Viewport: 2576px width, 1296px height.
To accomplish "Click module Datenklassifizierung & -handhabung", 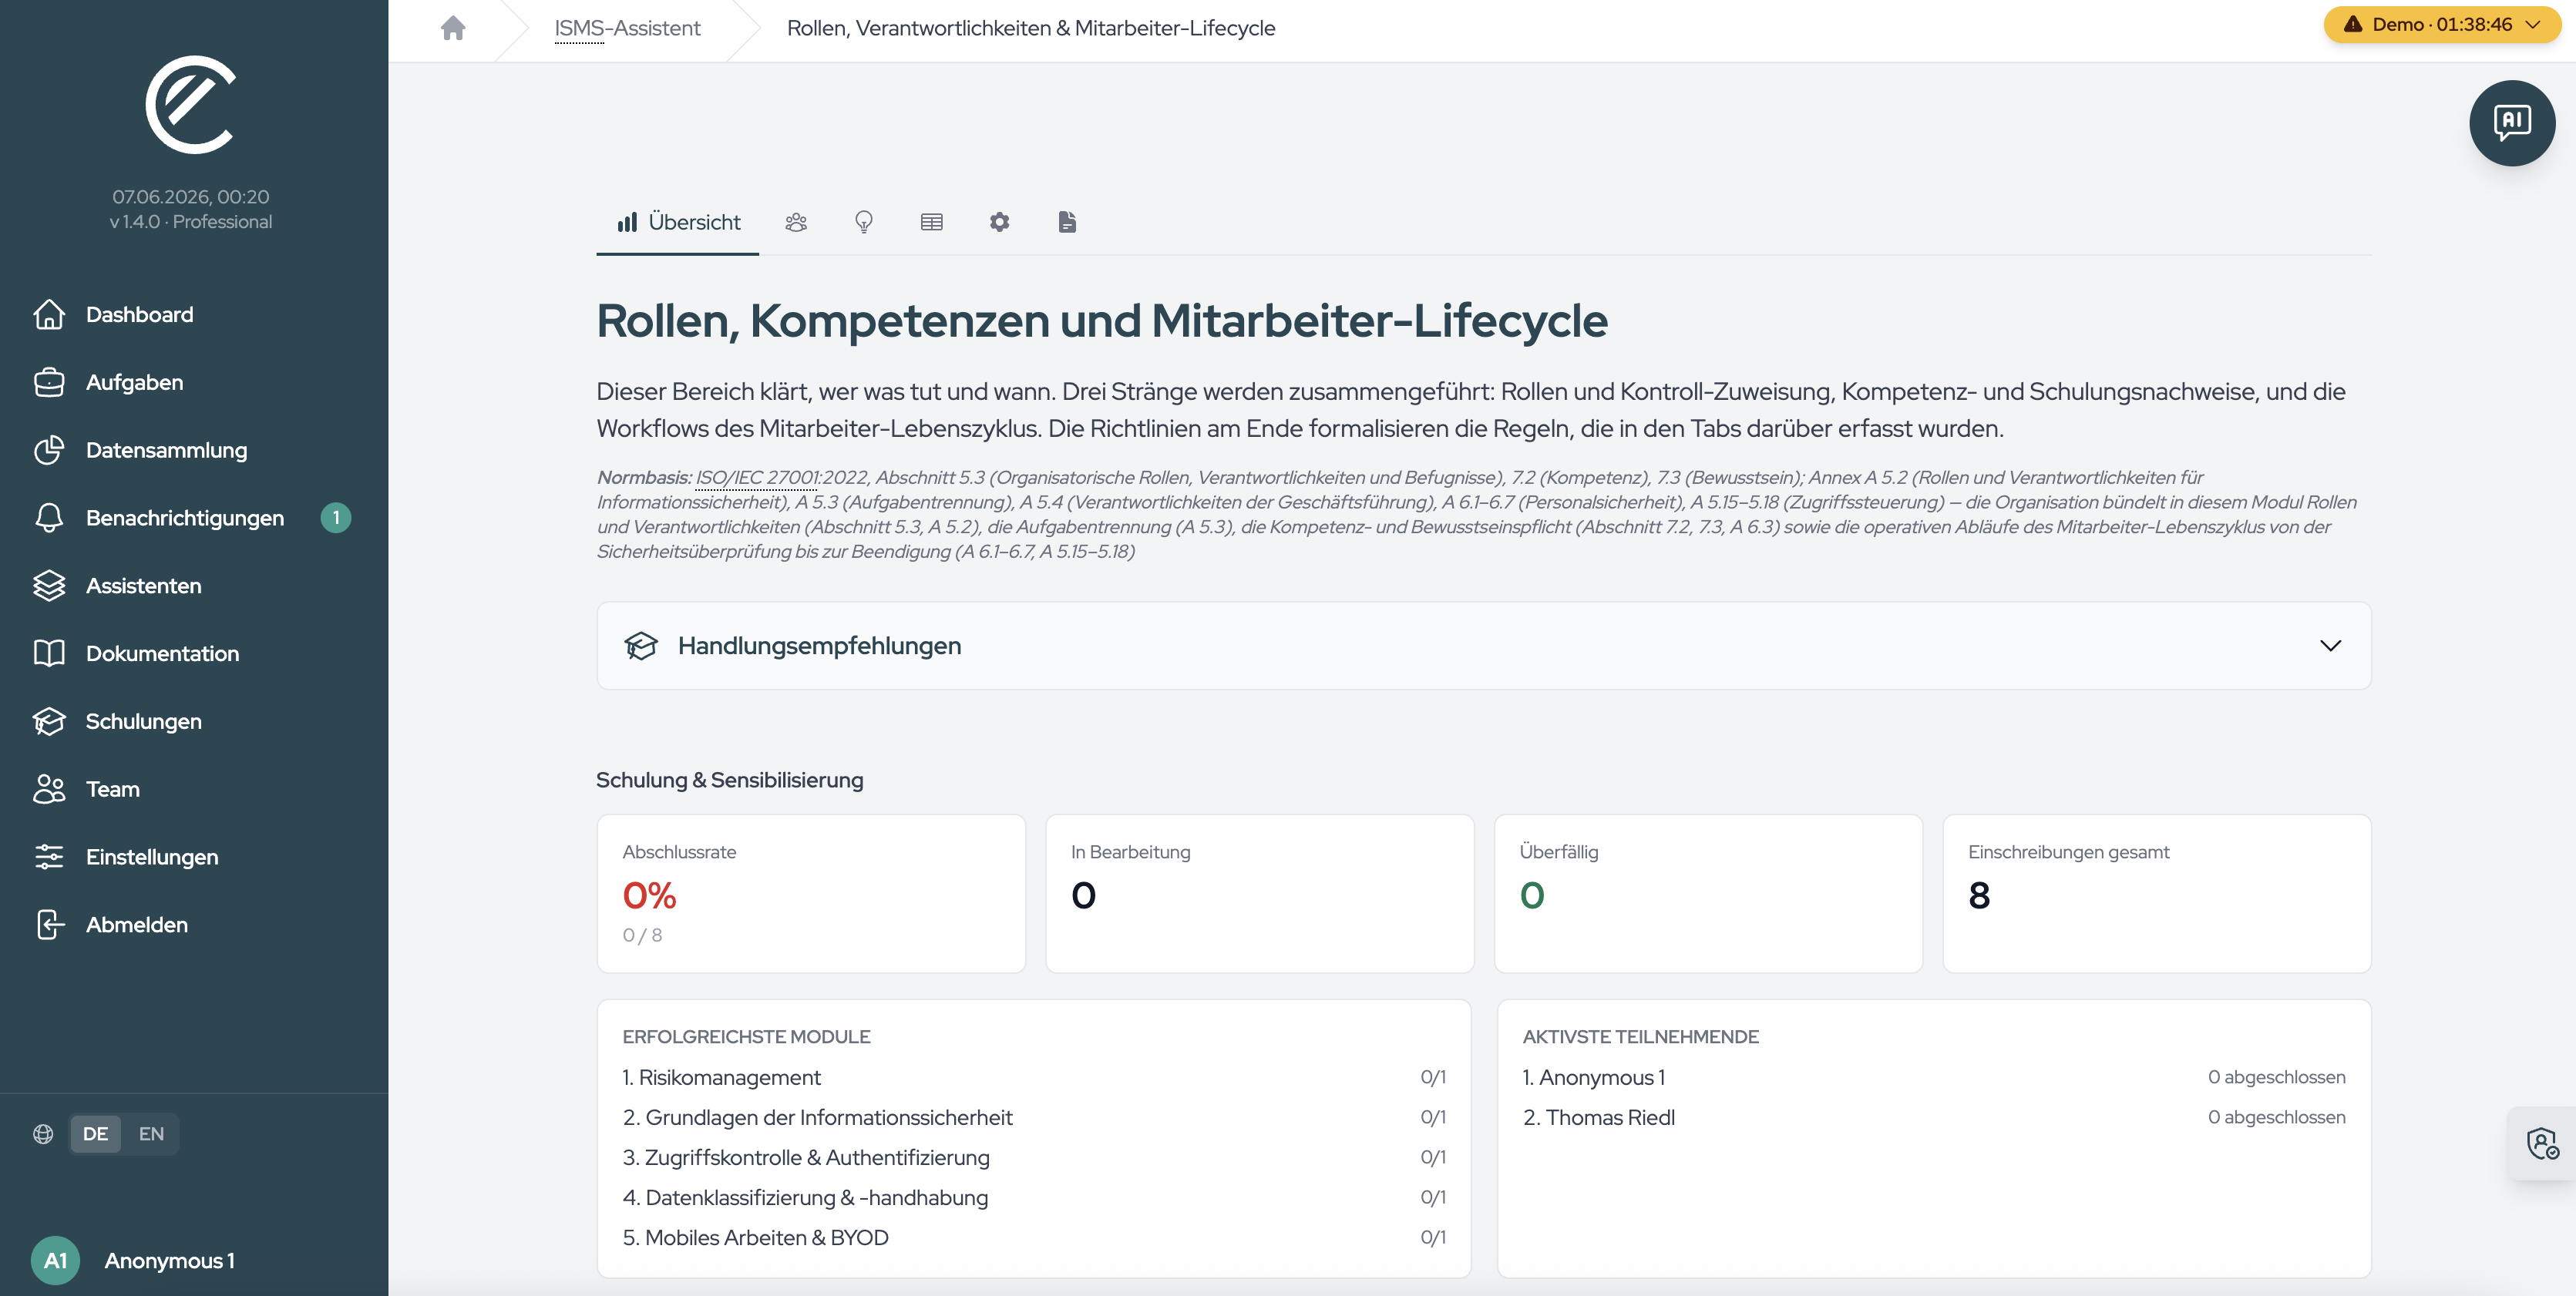I will click(x=1033, y=1197).
